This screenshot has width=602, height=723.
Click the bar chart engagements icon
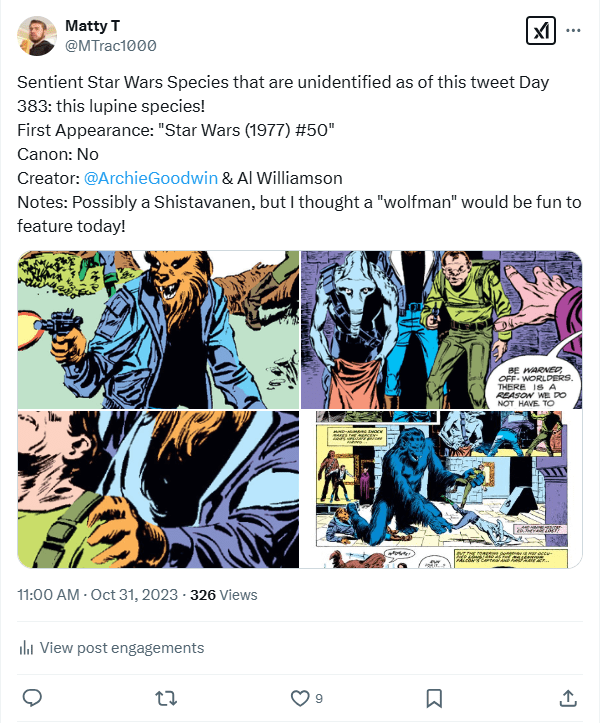(x=27, y=648)
